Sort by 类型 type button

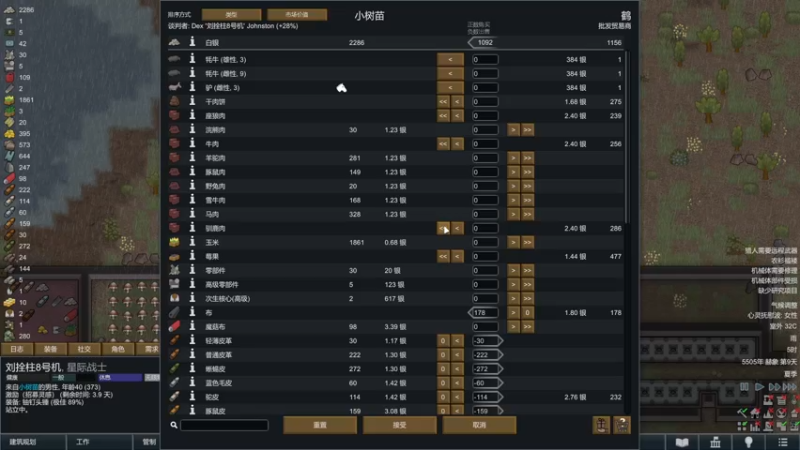point(231,14)
